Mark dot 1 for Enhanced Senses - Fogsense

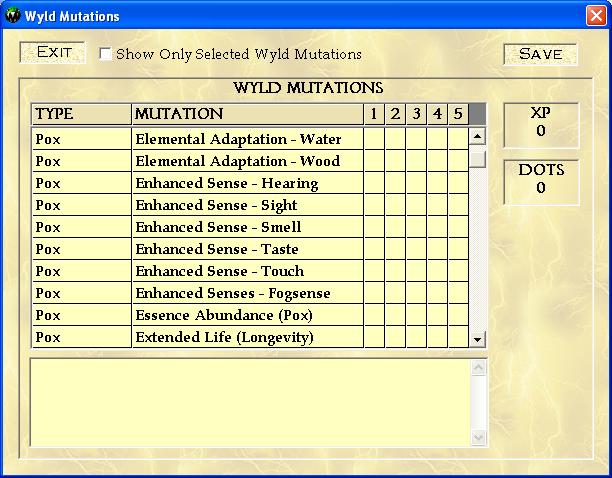pos(374,293)
